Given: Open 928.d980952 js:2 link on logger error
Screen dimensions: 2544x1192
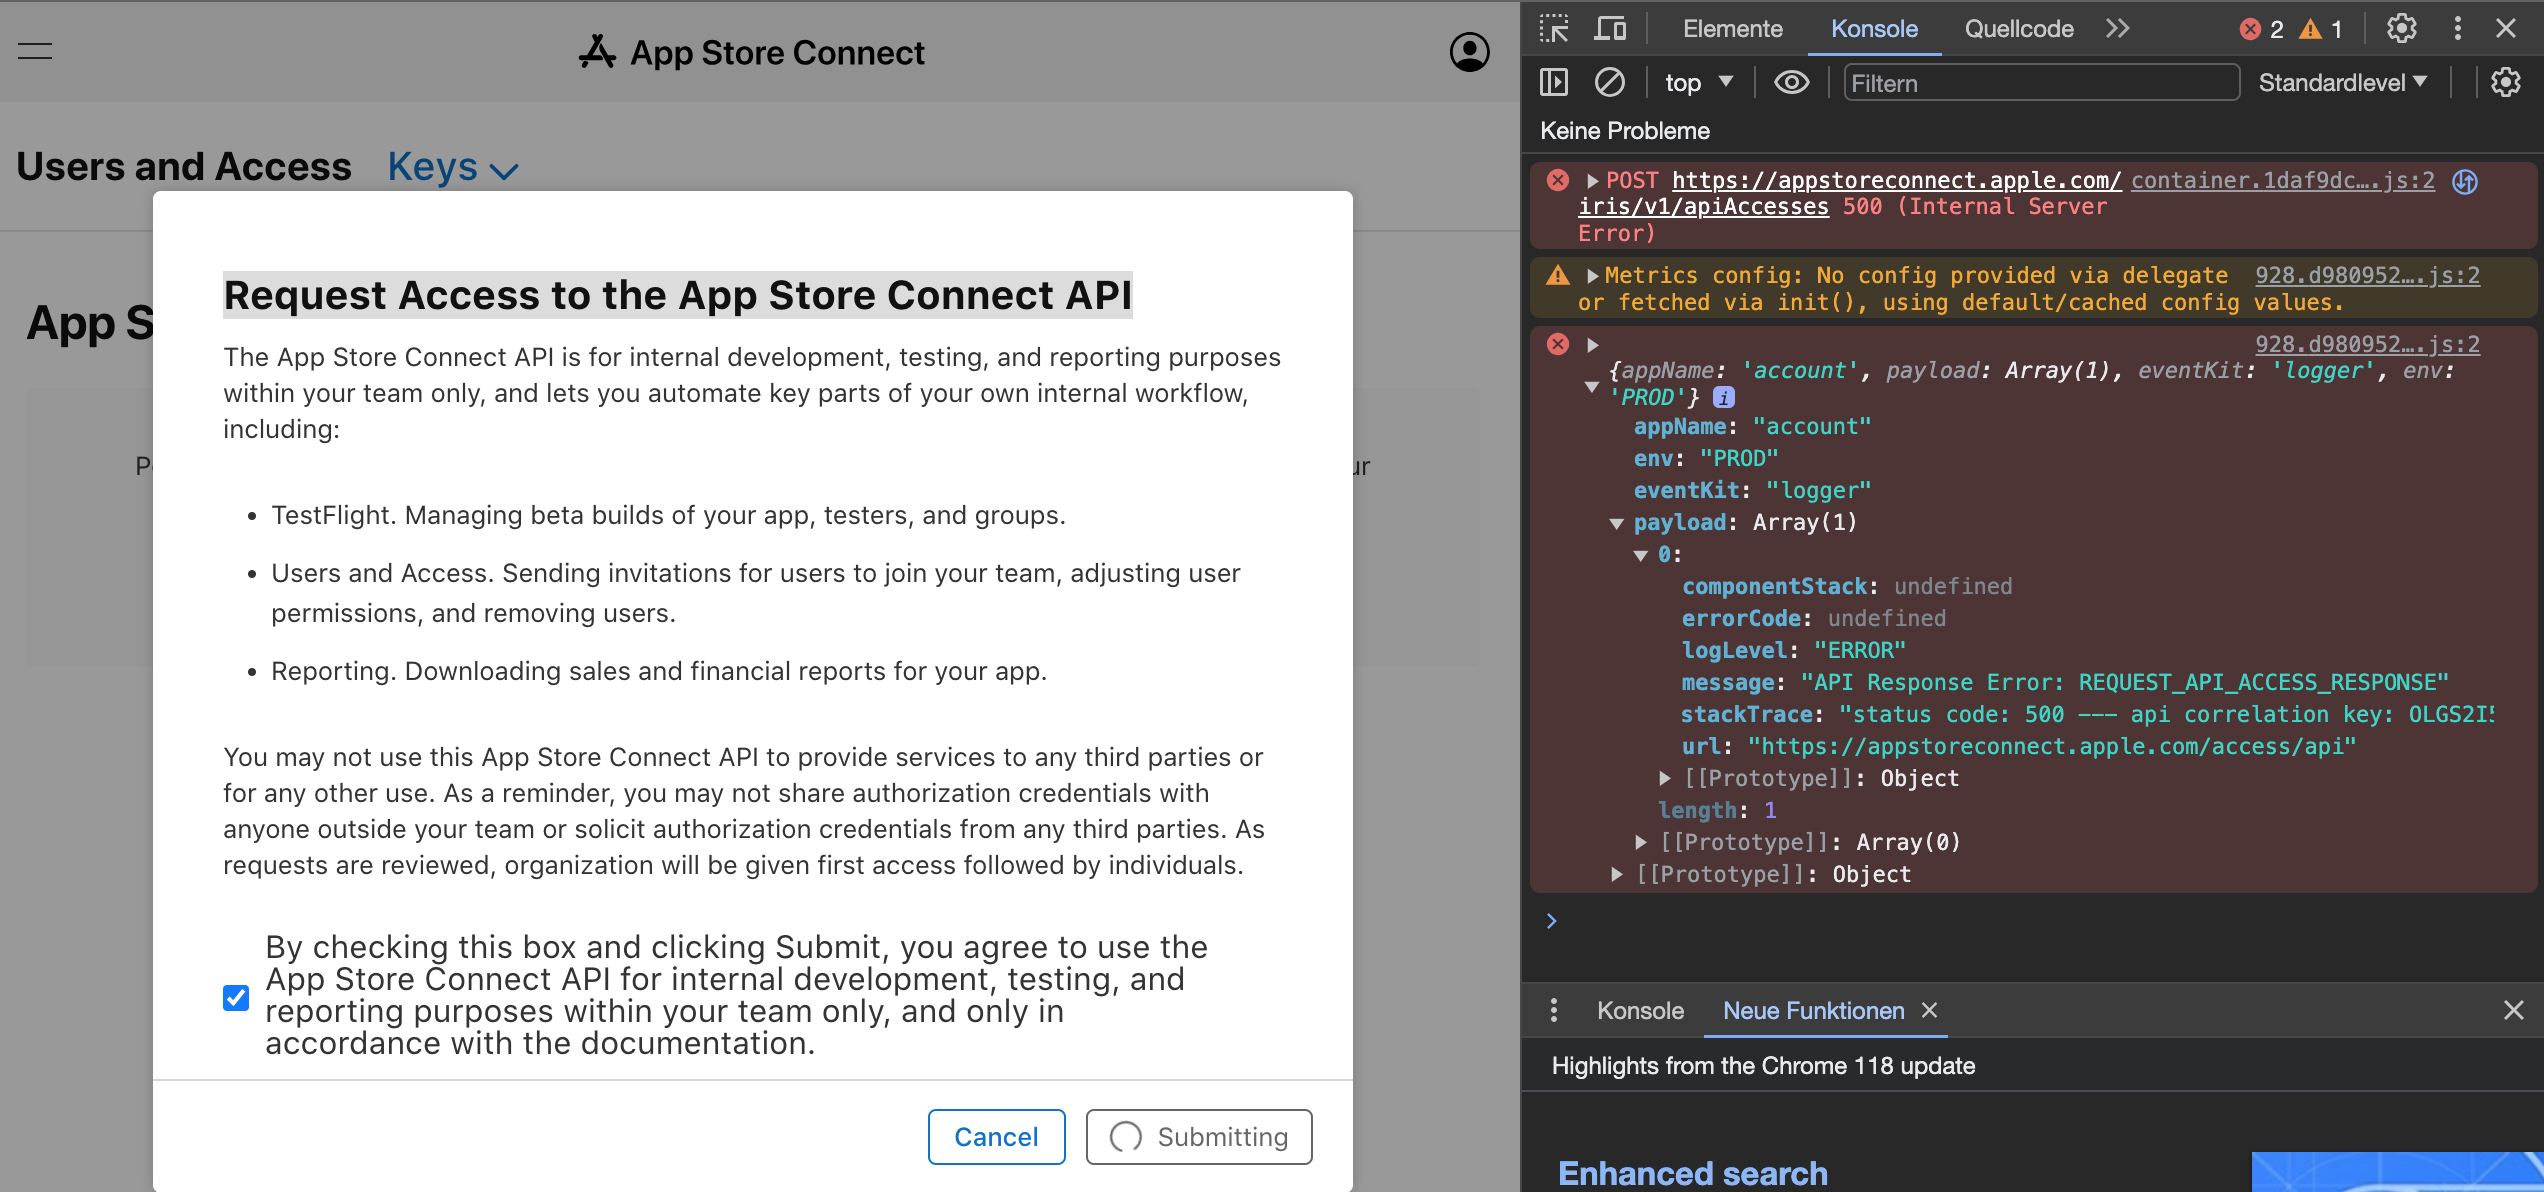Looking at the screenshot, I should (2367, 345).
